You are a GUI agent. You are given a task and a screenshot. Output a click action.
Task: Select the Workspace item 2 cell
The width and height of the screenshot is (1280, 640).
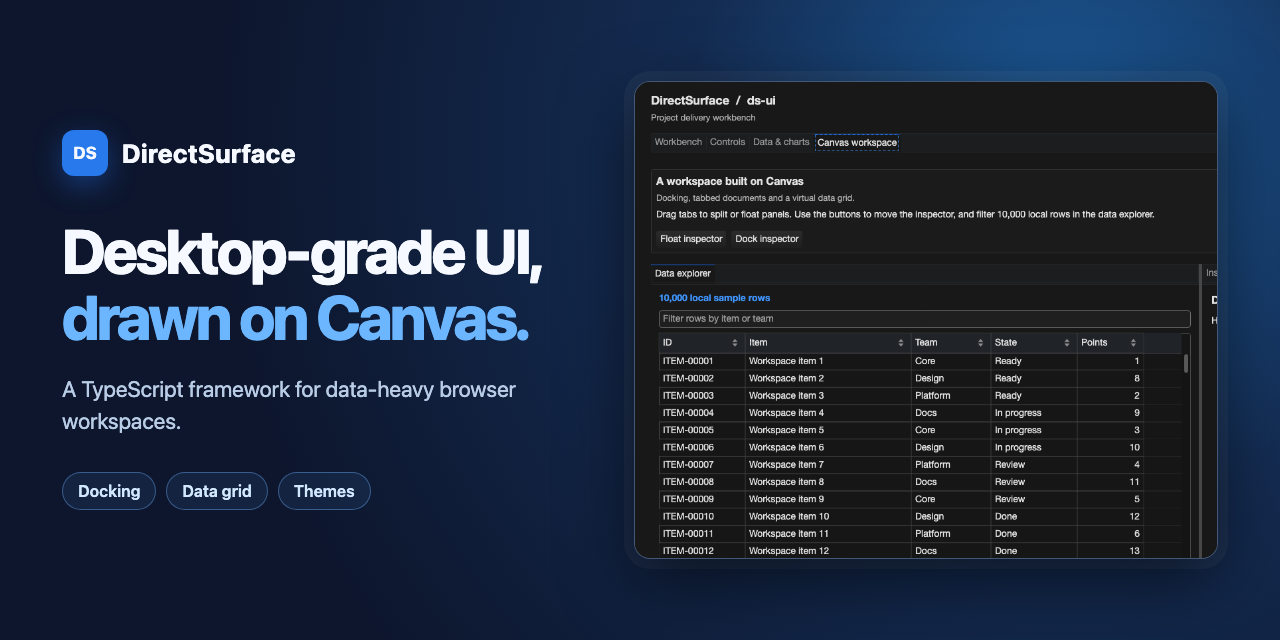[828, 379]
